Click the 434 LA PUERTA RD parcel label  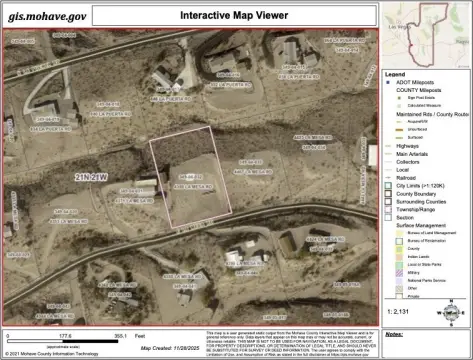click(x=51, y=129)
